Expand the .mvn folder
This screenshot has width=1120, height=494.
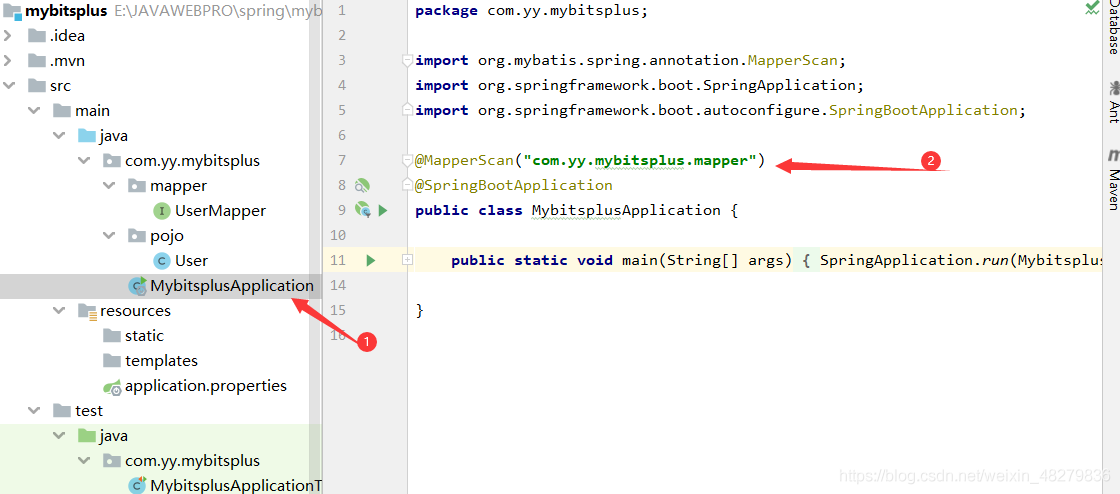tap(9, 61)
